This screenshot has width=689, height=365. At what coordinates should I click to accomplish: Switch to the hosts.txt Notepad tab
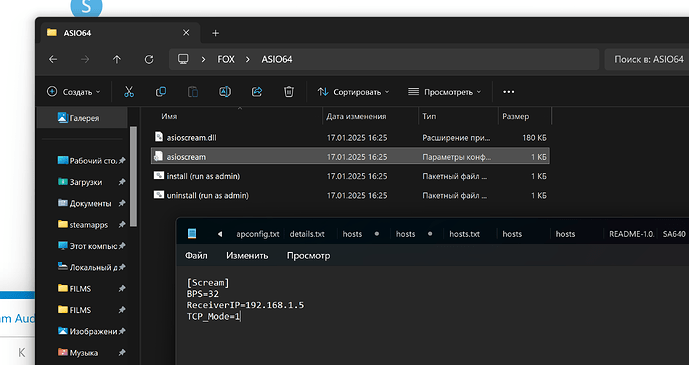coord(464,234)
